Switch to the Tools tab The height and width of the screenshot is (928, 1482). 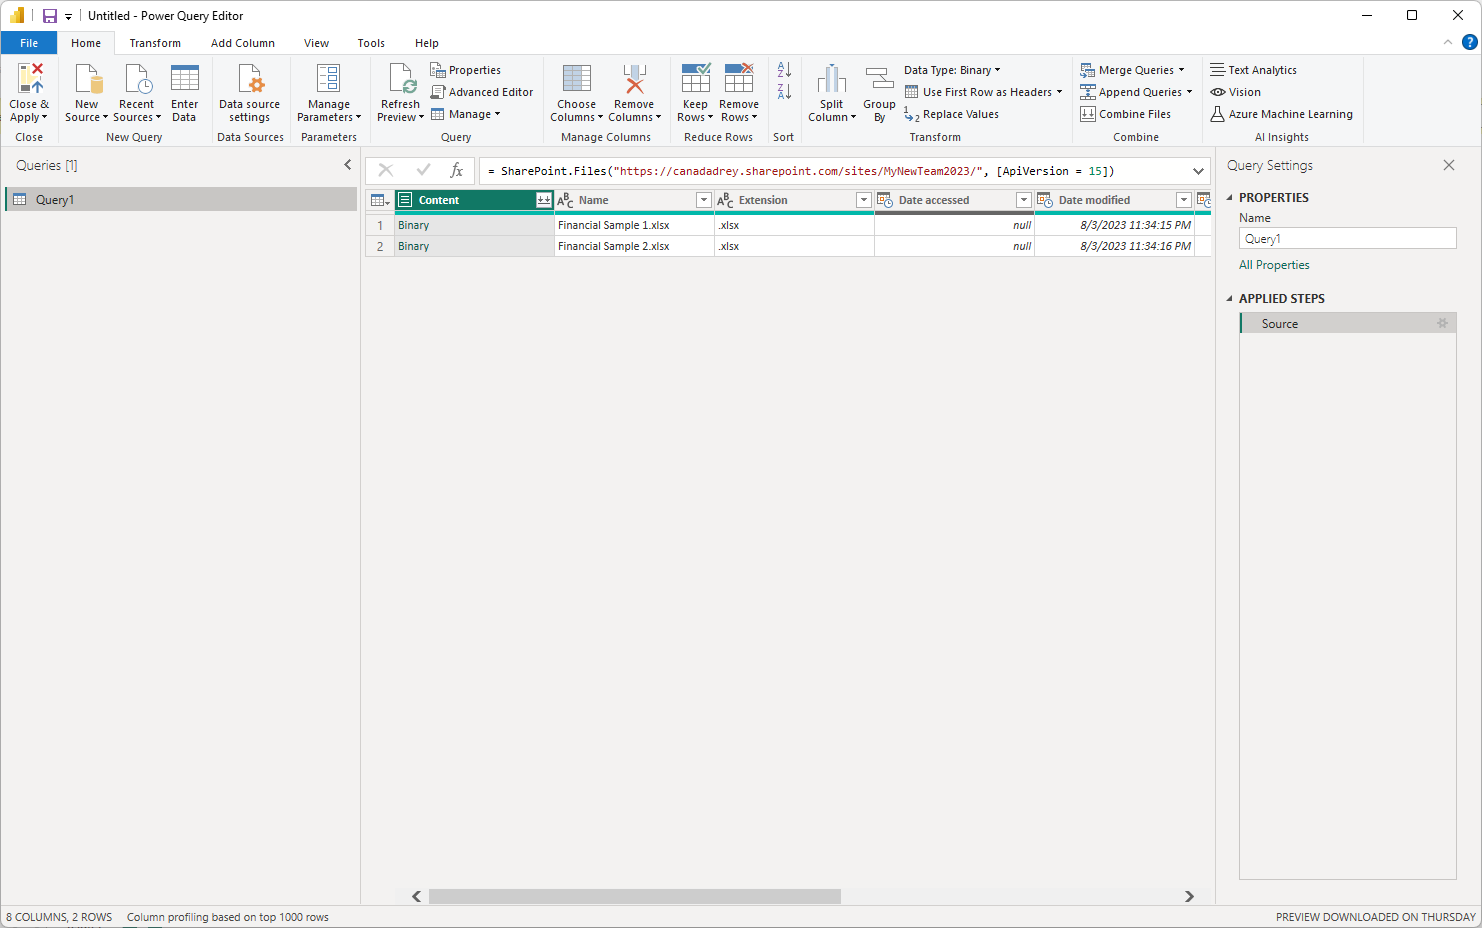point(371,43)
